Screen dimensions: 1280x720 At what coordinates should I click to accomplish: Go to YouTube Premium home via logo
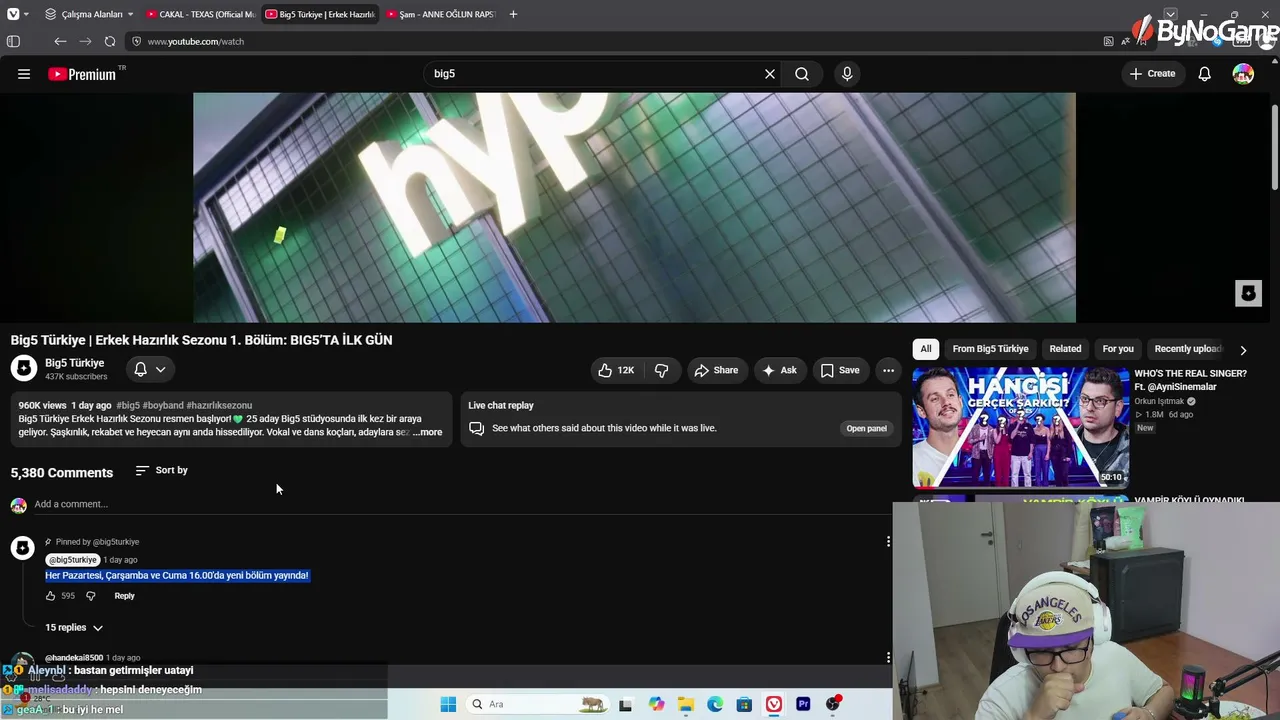coord(82,74)
